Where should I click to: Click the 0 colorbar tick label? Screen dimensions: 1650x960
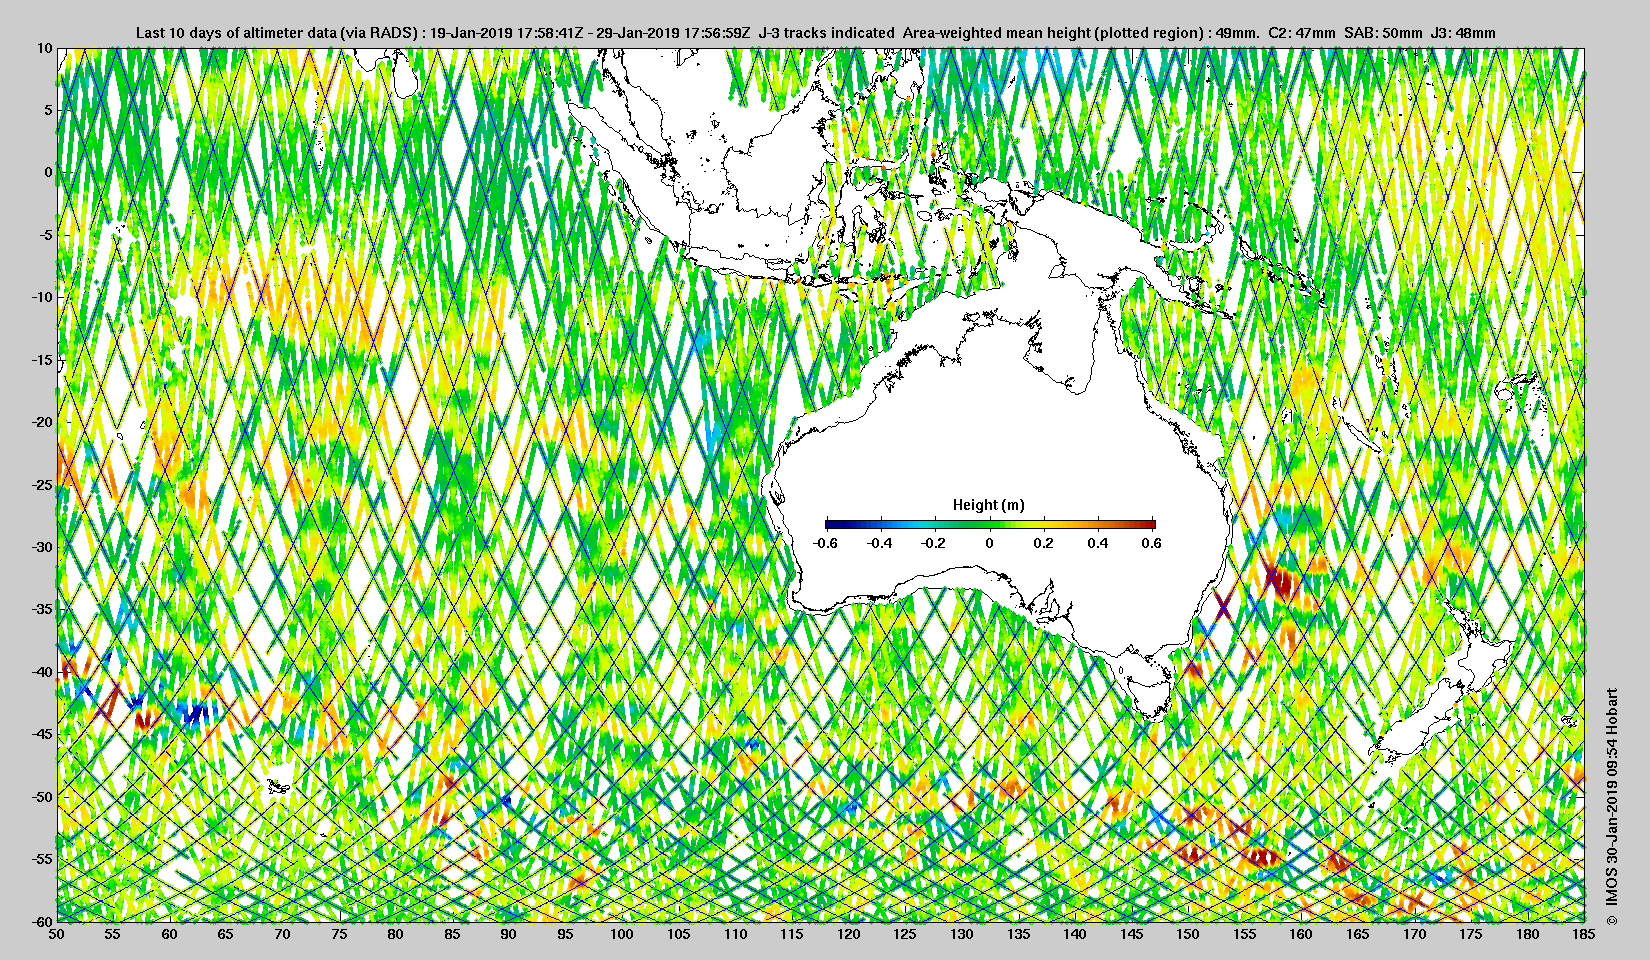(x=990, y=543)
